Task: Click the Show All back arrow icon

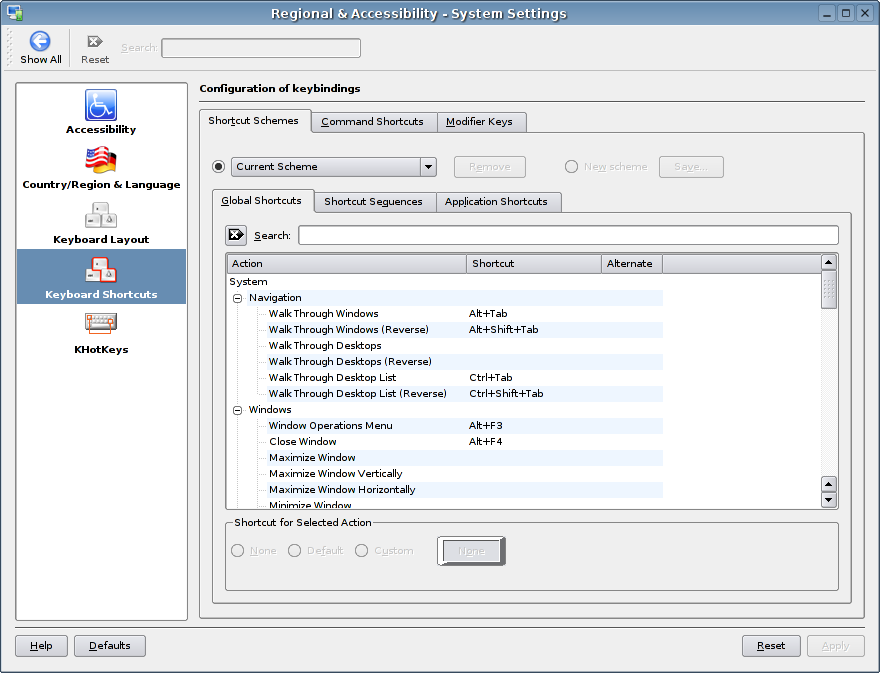Action: point(40,41)
